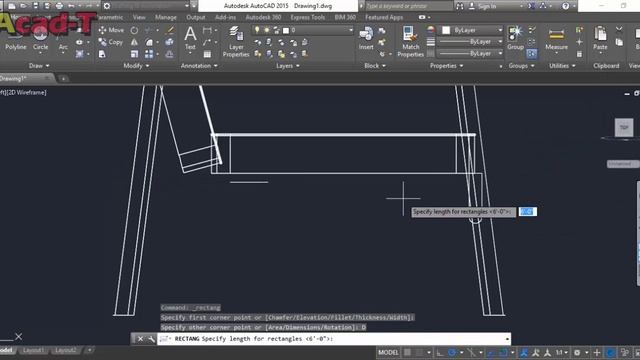
Task: Open Layer Properties manager
Action: click(236, 41)
